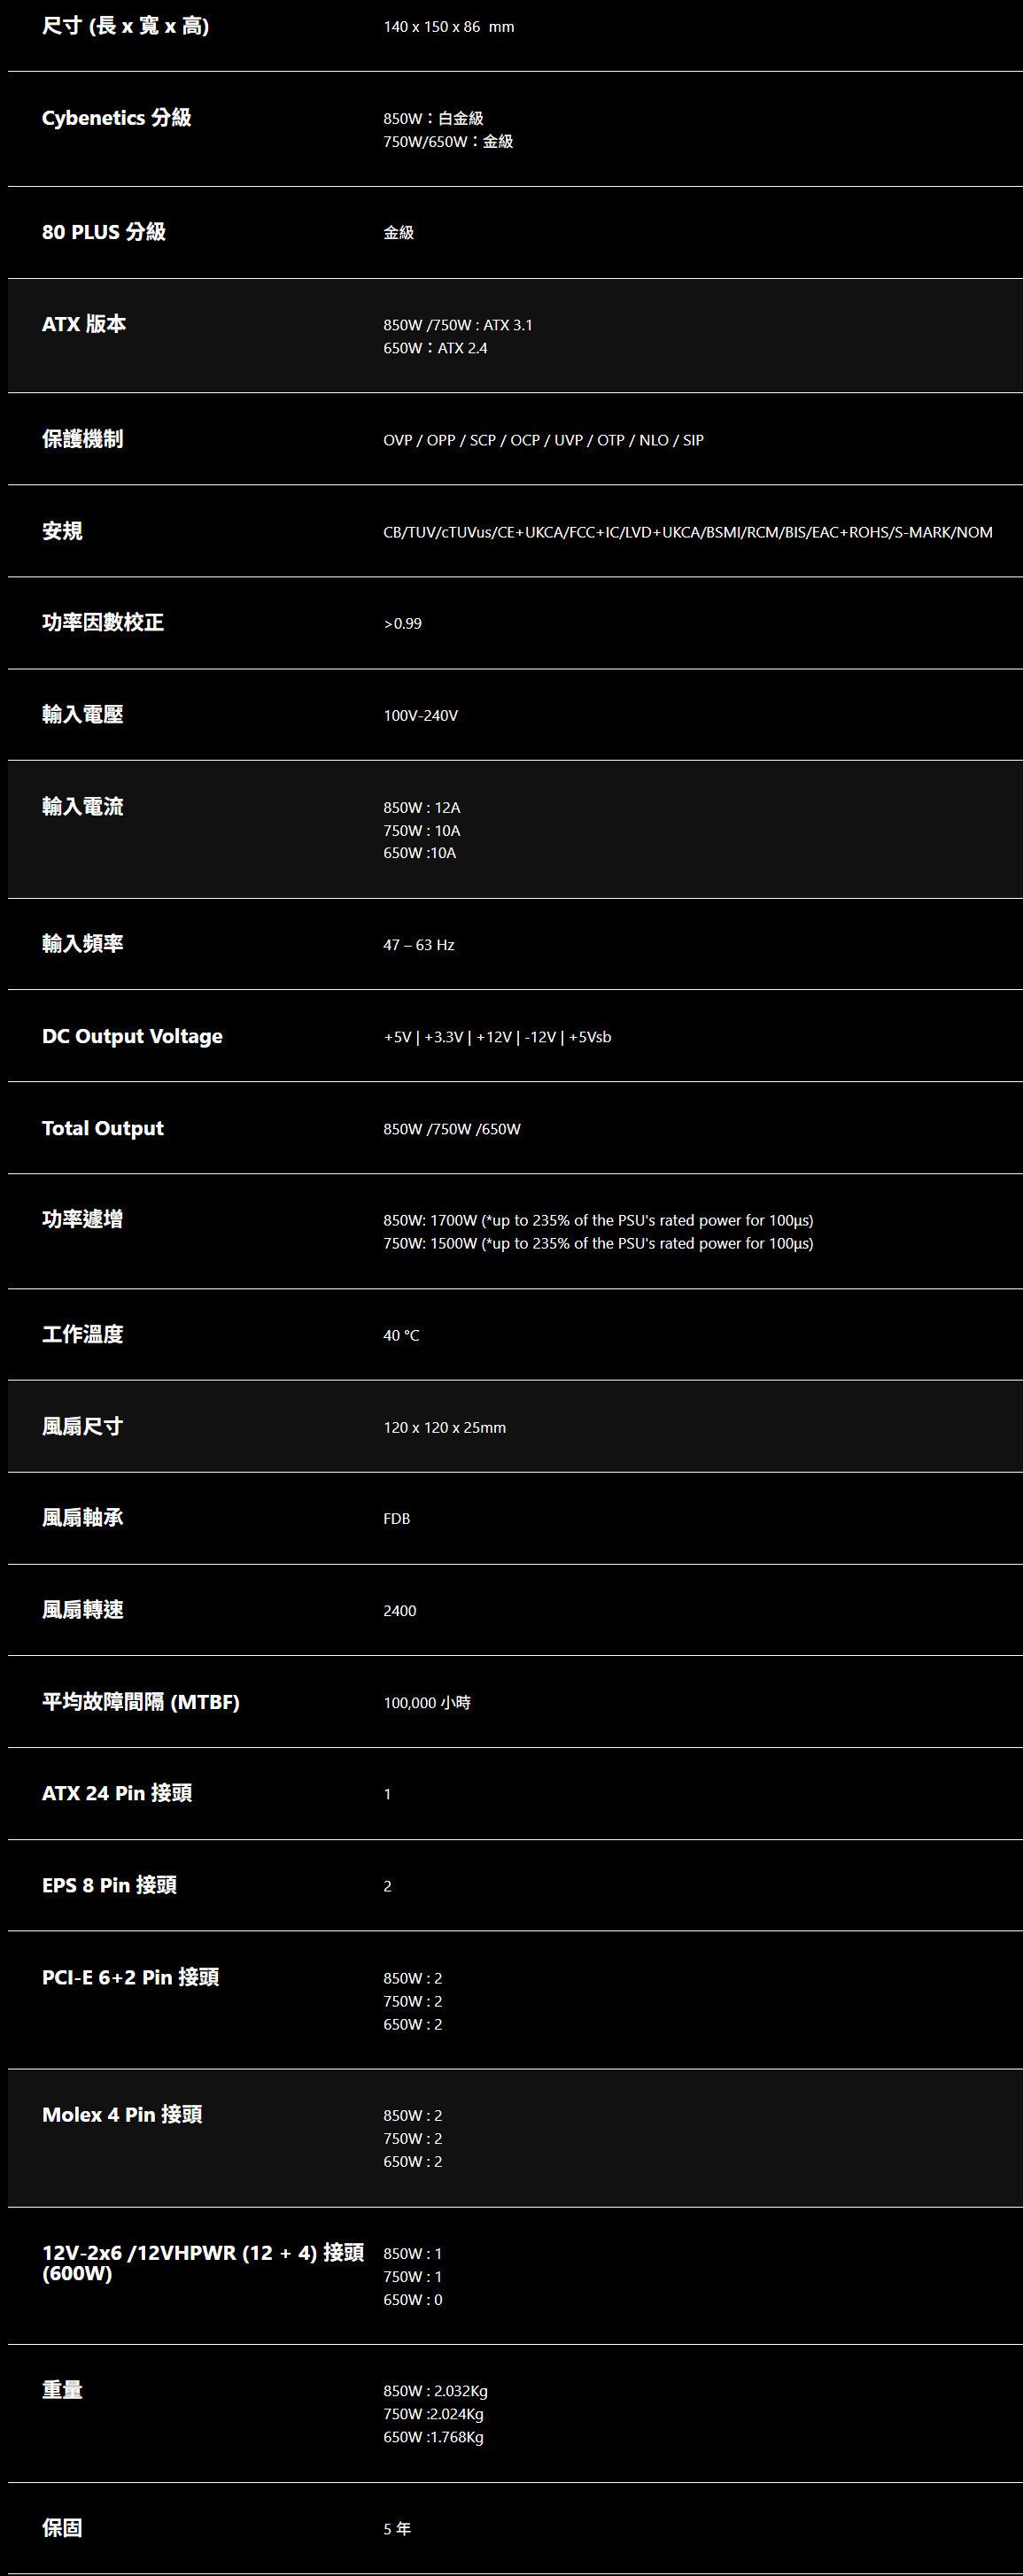Viewport: 1023px width, 2576px height.
Task: Select the EPS 8 Pin 接頭 label
Action: pos(109,1885)
